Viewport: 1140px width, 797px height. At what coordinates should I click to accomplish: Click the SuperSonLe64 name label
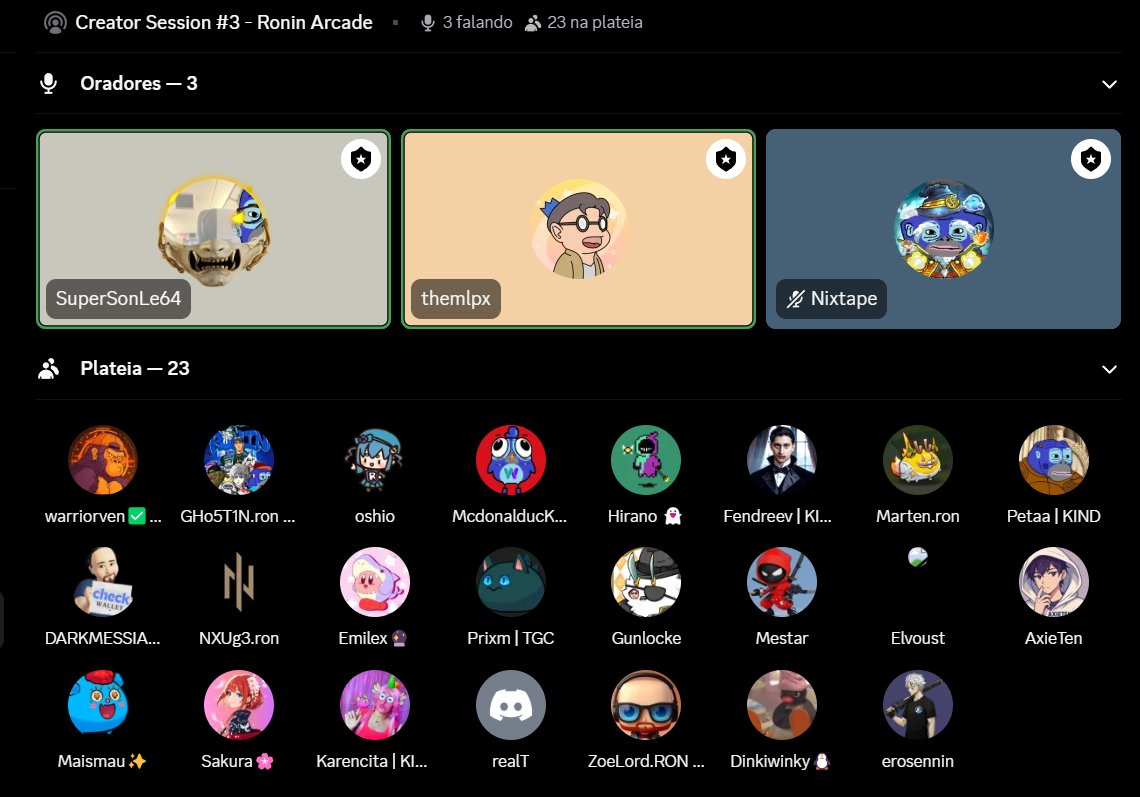(117, 298)
